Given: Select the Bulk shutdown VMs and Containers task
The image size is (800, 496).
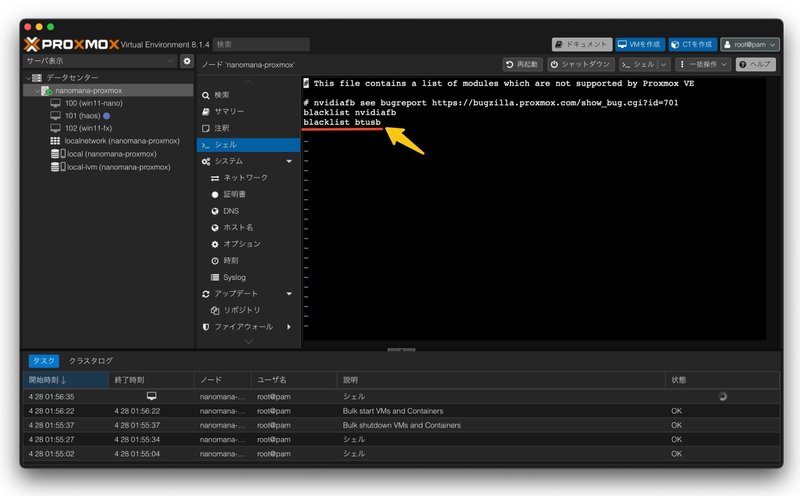Looking at the screenshot, I should click(x=402, y=425).
